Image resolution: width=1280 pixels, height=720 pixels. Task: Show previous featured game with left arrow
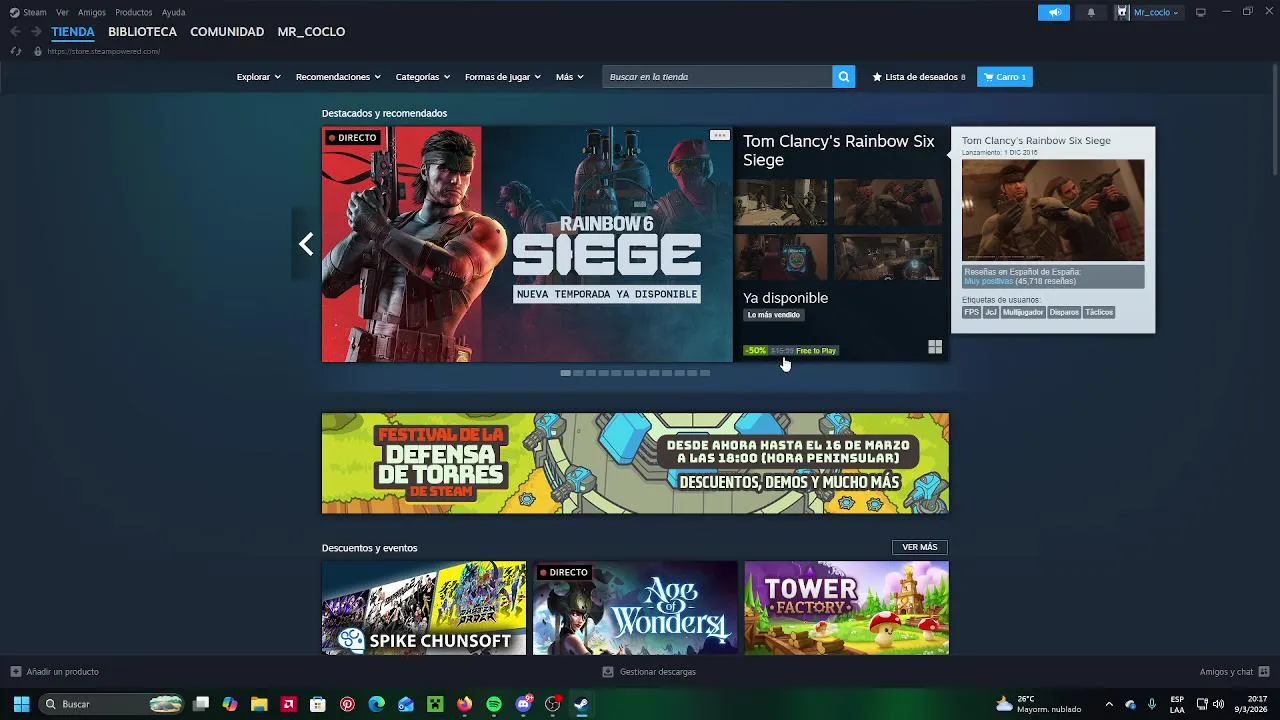[306, 244]
